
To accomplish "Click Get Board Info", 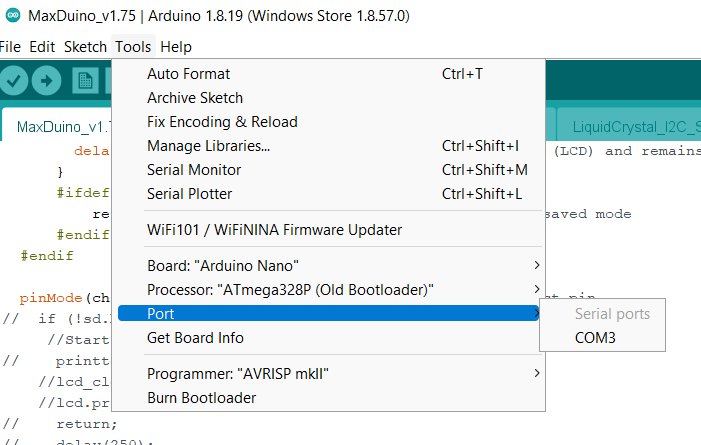I will pos(195,337).
